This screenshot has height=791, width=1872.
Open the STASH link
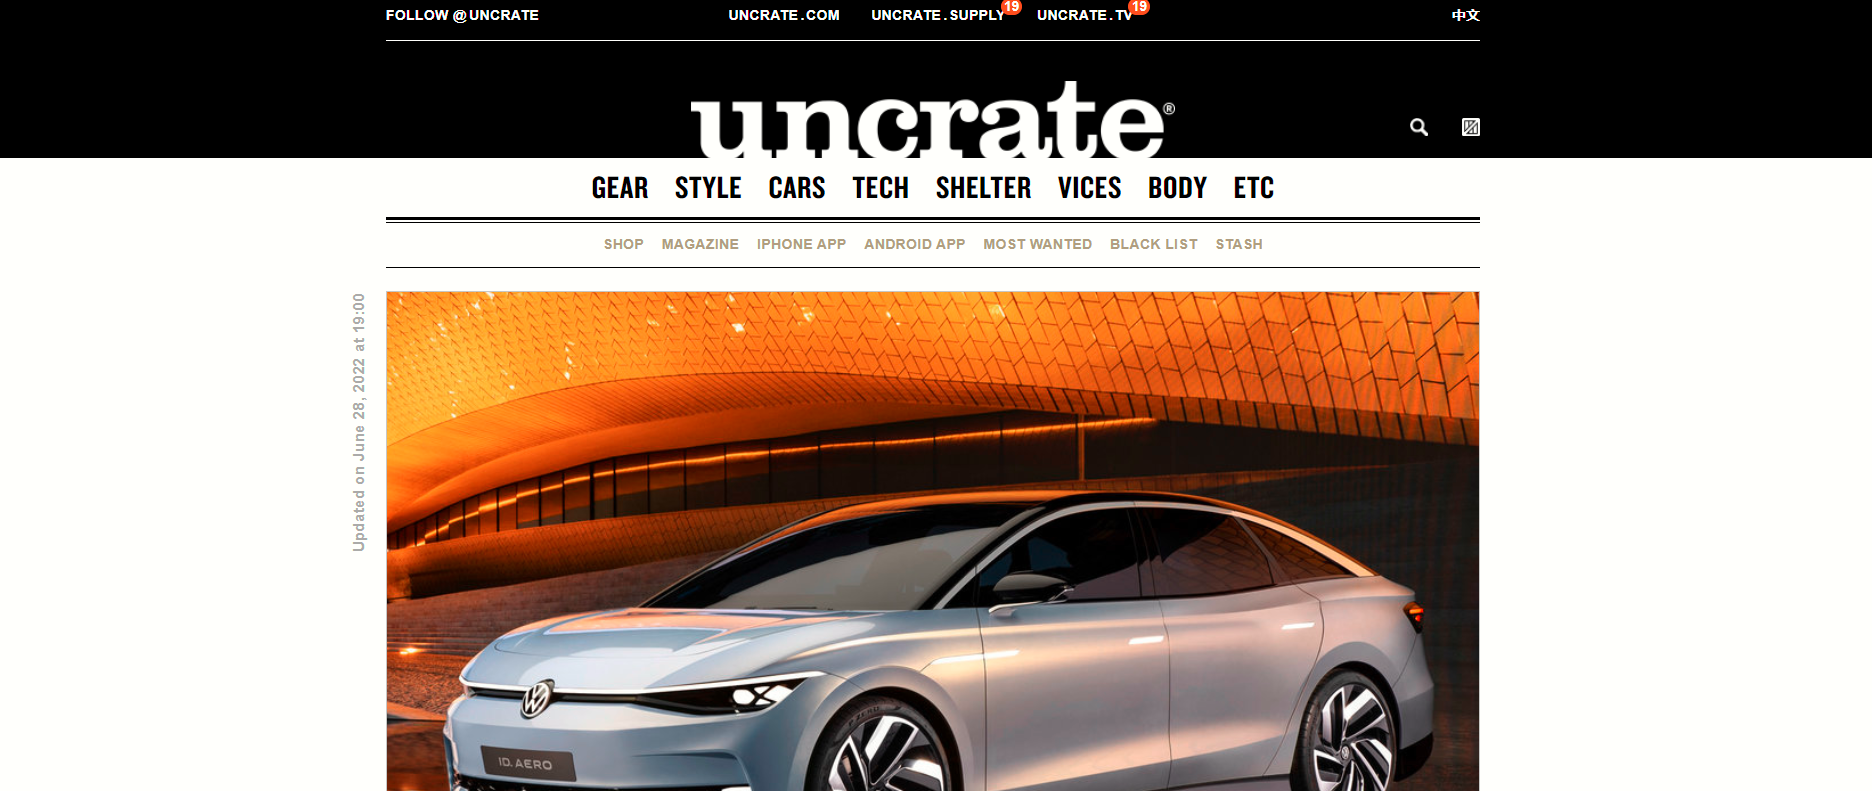pos(1239,244)
